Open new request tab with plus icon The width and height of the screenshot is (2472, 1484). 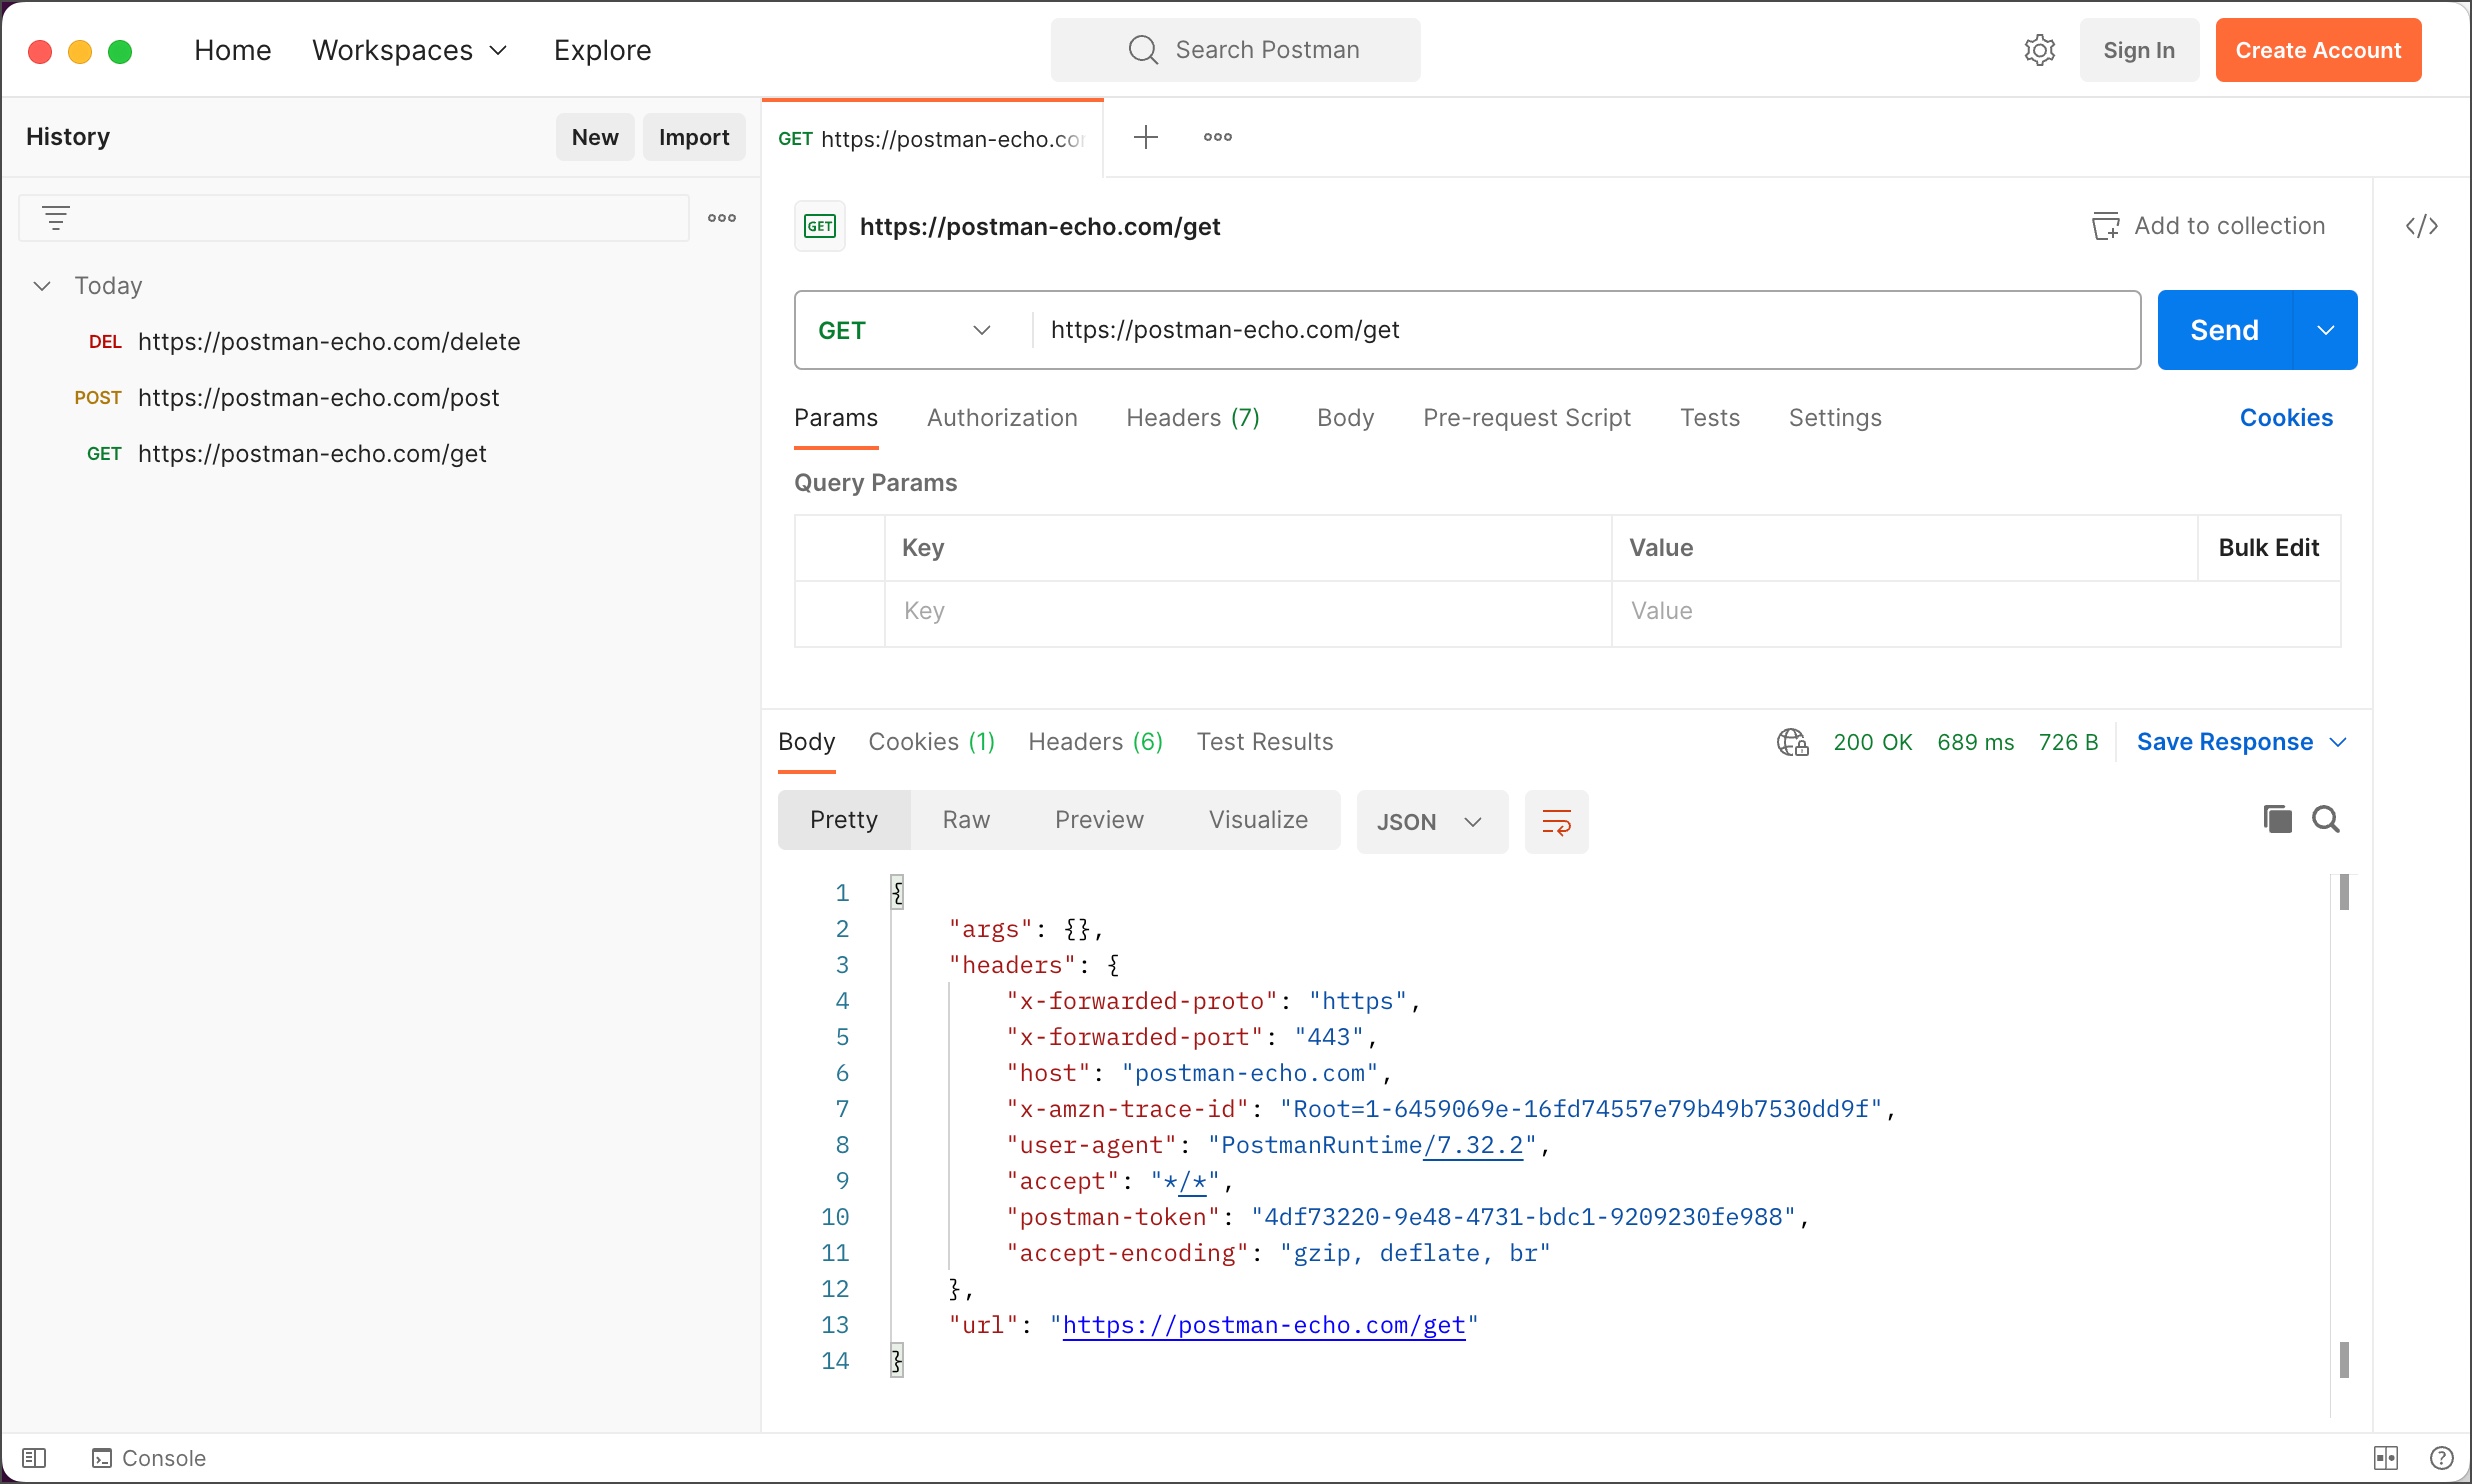click(x=1146, y=137)
